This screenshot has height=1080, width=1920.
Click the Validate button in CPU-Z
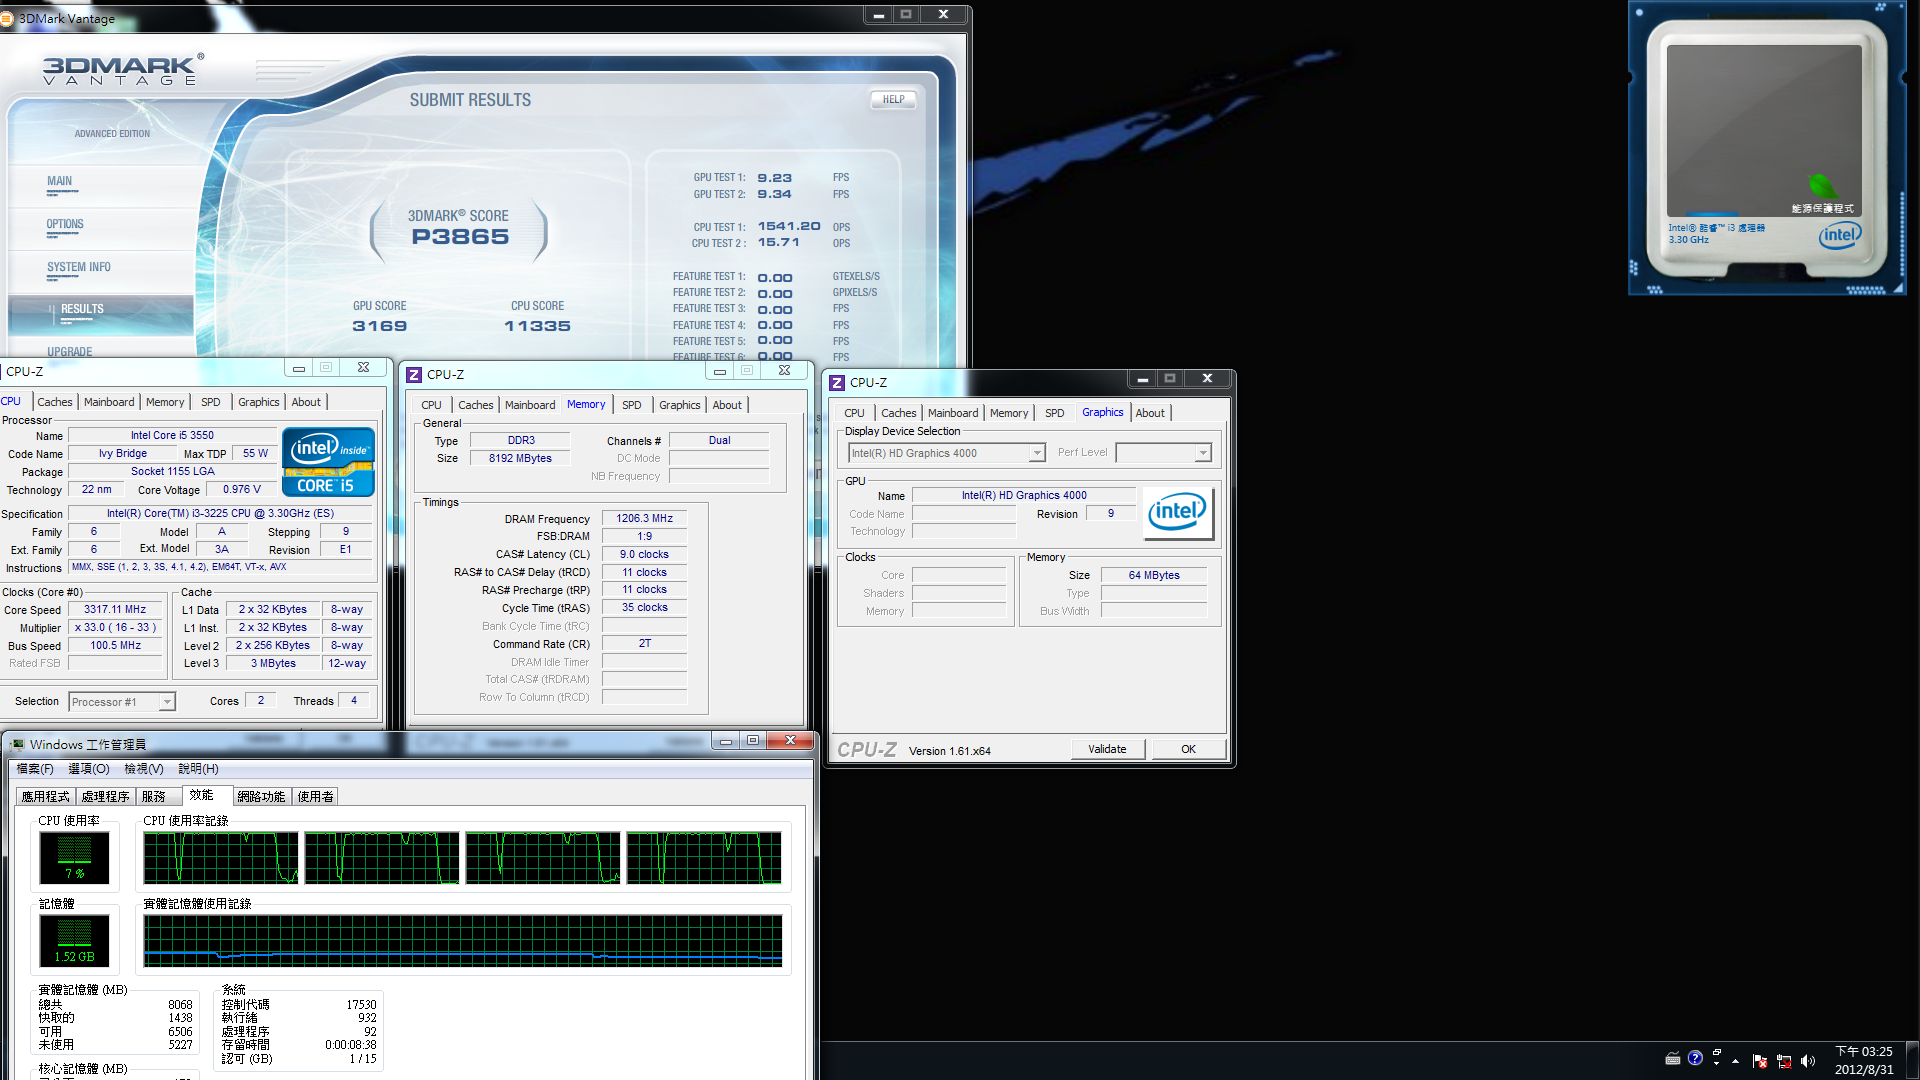click(1107, 749)
